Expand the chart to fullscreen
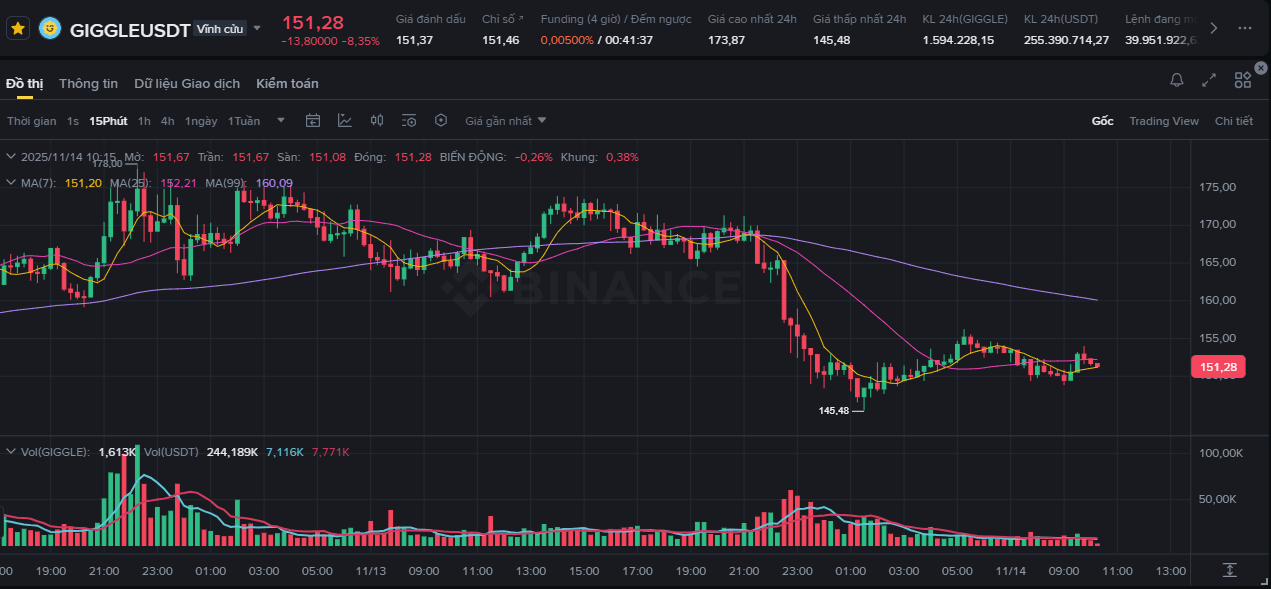The height and width of the screenshot is (589, 1271). (1209, 81)
